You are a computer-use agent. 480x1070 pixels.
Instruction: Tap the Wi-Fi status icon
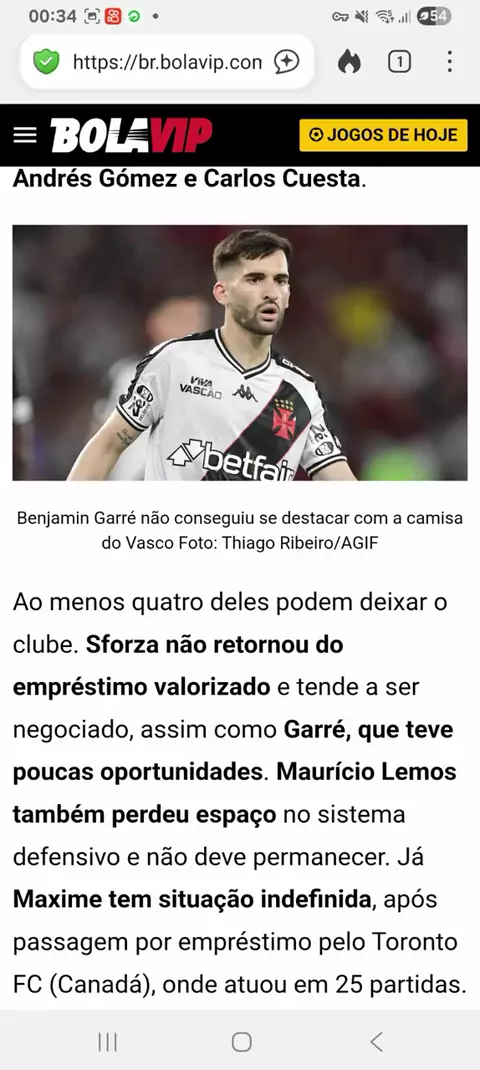(385, 16)
